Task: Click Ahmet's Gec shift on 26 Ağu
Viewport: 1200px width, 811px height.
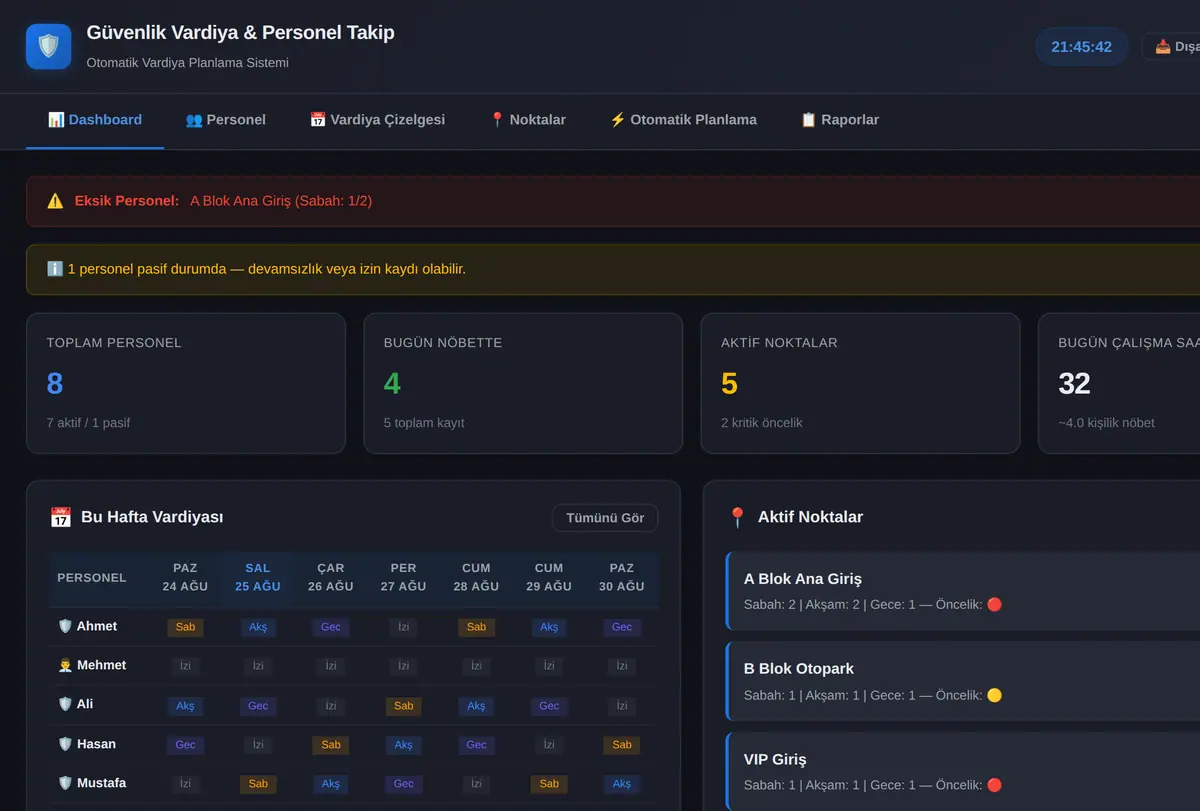Action: click(x=331, y=627)
